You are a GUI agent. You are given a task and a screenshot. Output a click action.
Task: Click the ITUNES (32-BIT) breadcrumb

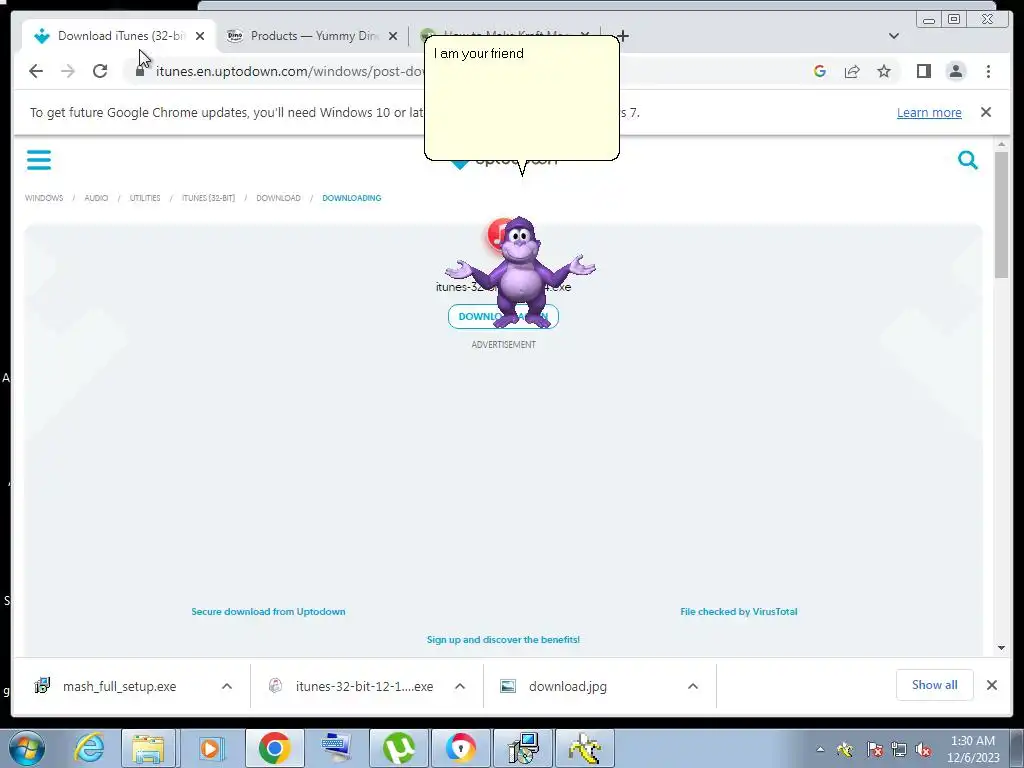(x=208, y=198)
